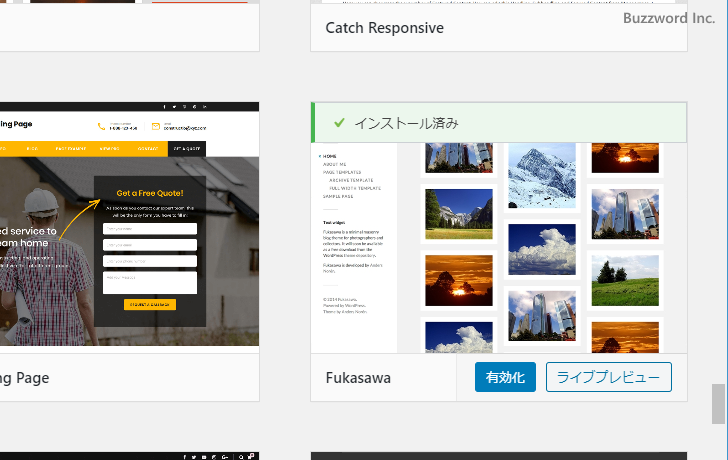Open the Fukasawa theme screenshot thumbnail
This screenshot has width=728, height=460.
tap(499, 248)
